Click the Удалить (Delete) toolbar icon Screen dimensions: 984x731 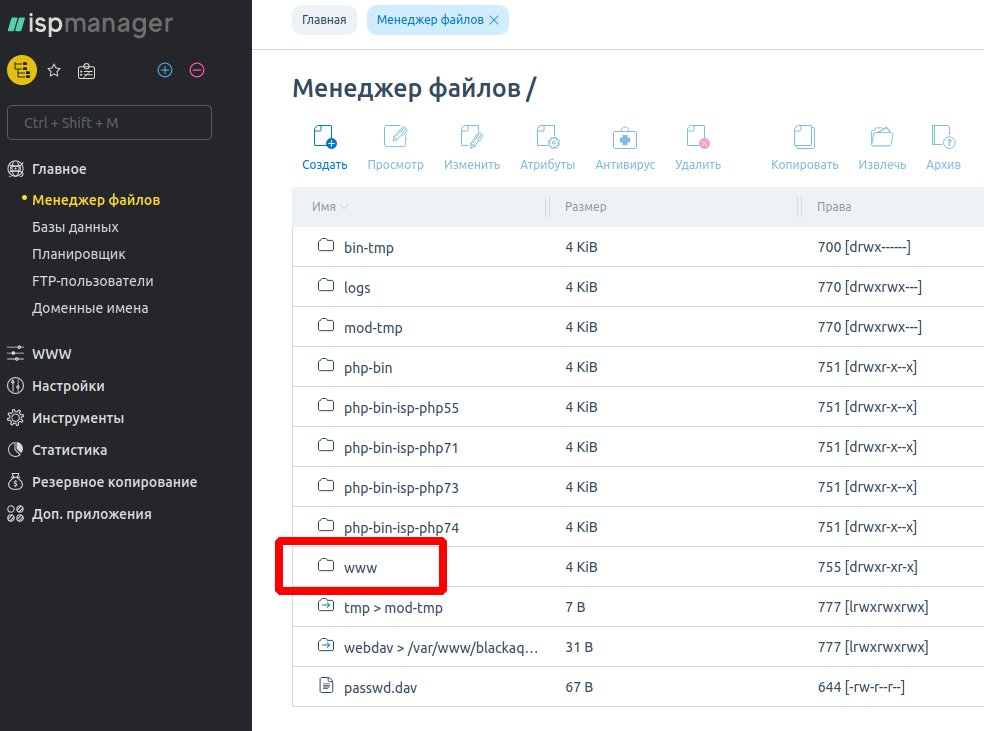pos(697,138)
